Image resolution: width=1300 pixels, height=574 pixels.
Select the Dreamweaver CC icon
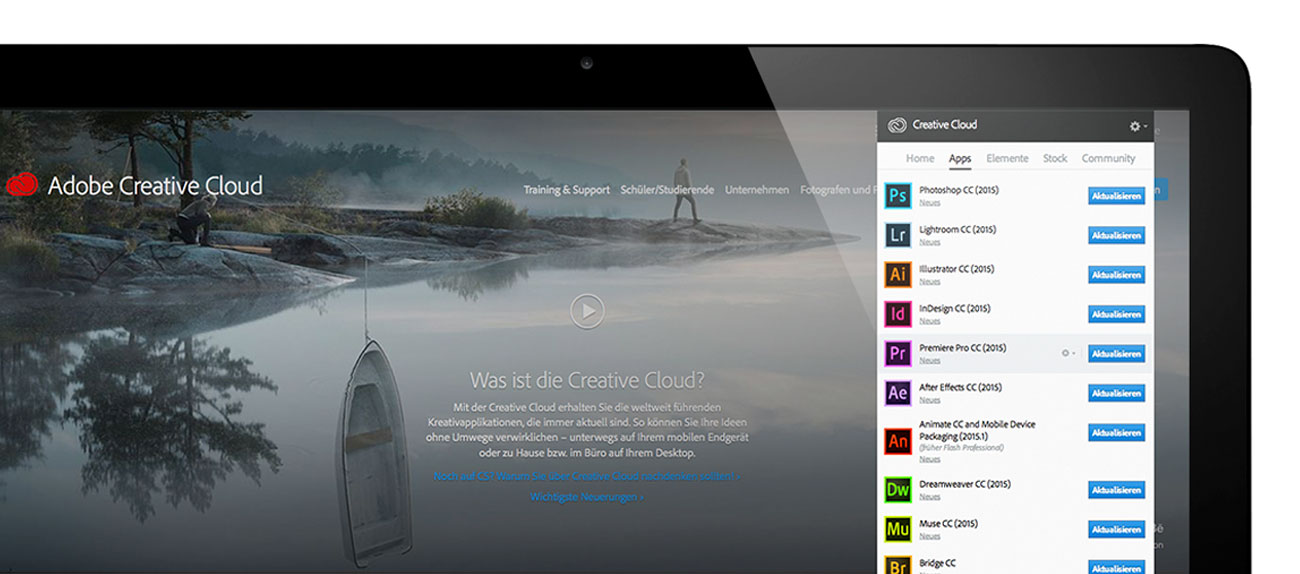tap(897, 490)
